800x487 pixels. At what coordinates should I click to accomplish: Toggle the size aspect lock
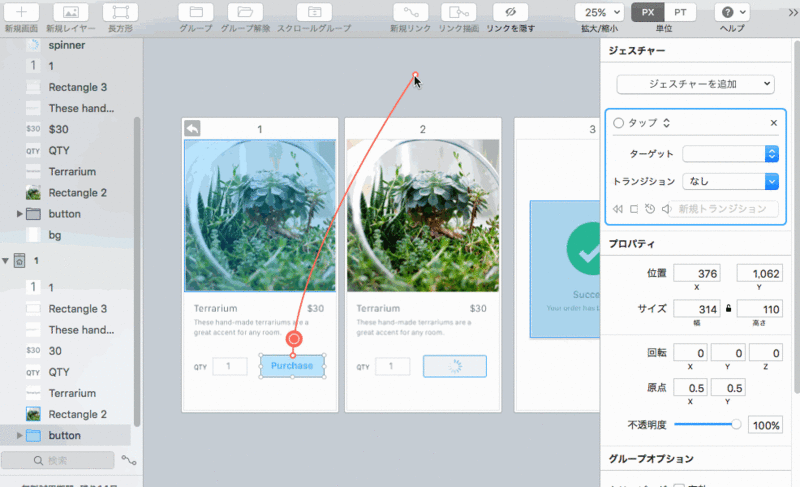(x=729, y=309)
